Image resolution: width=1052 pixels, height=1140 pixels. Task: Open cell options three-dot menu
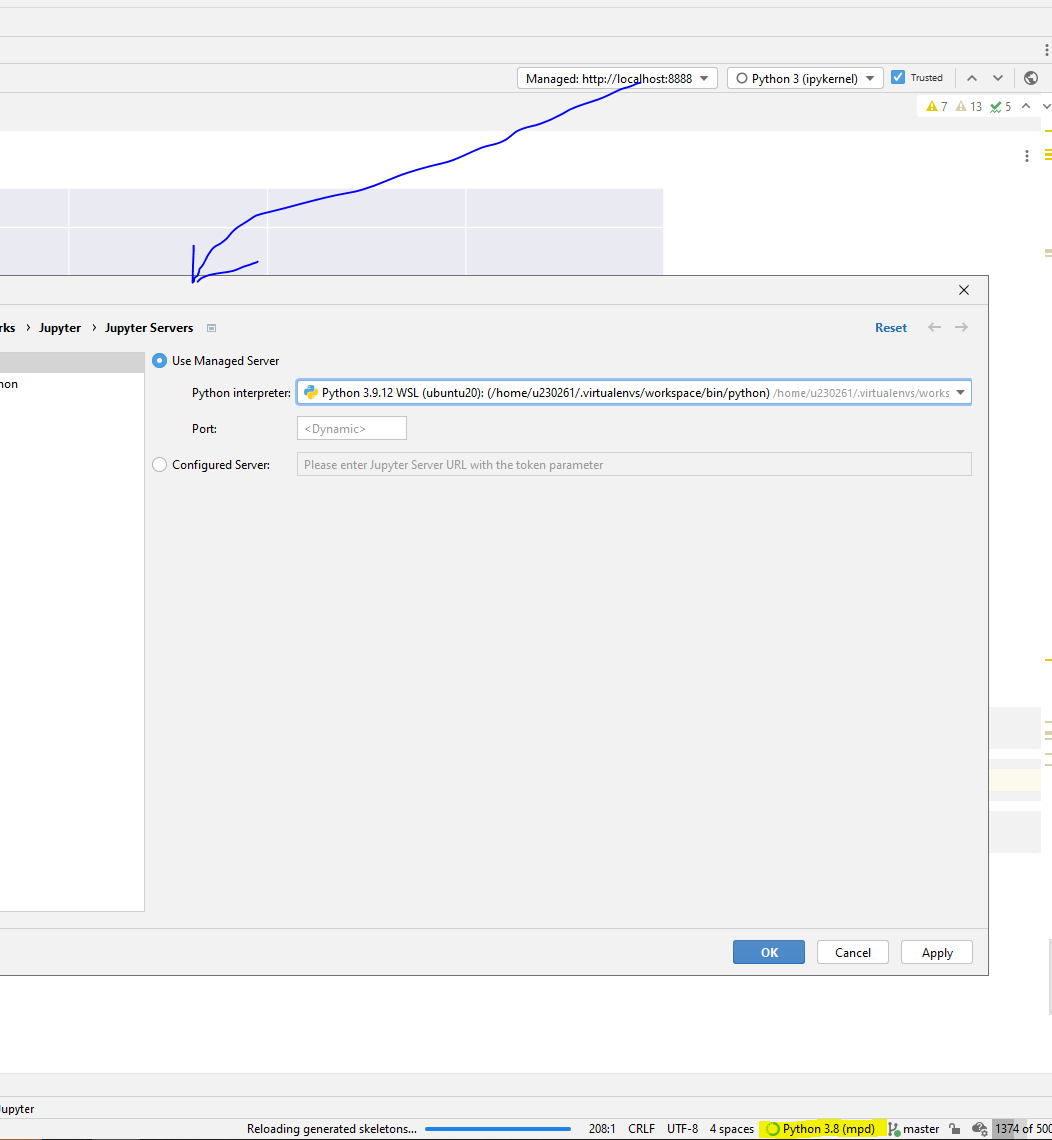tap(1027, 156)
